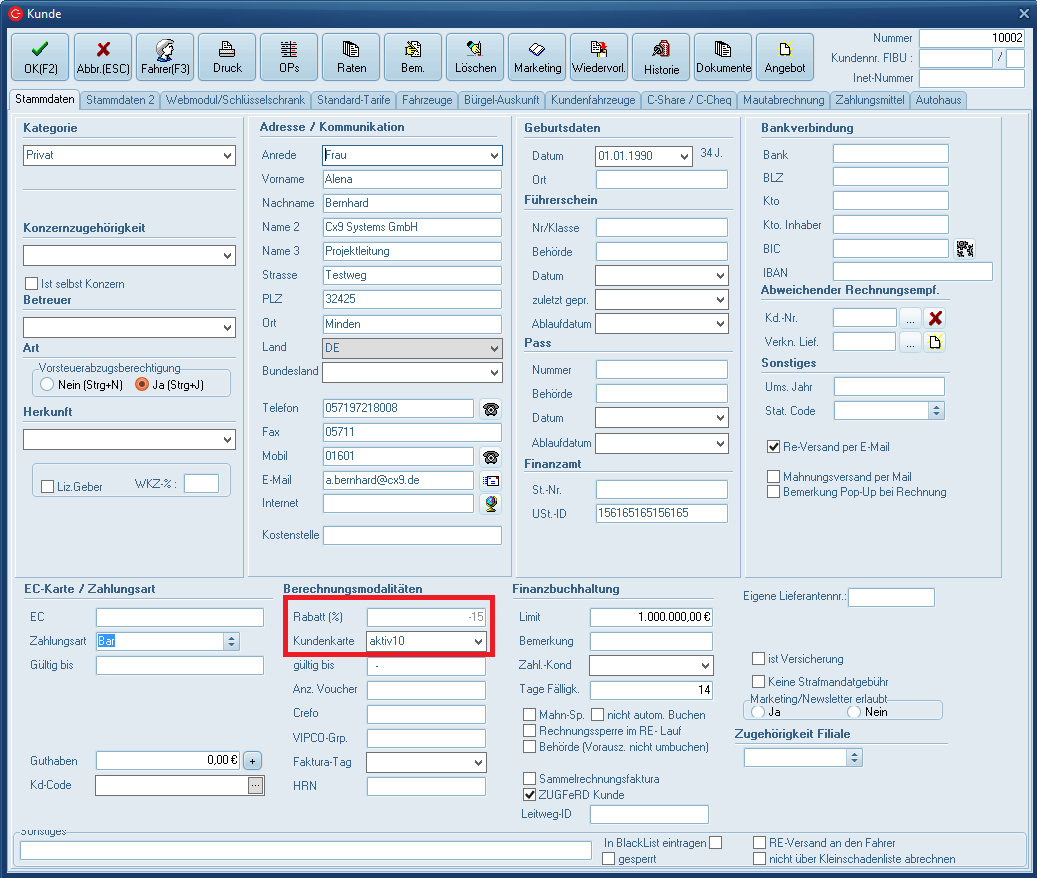Image resolution: width=1037 pixels, height=878 pixels.
Task: Click the Druck printer toolbar icon
Action: (227, 57)
